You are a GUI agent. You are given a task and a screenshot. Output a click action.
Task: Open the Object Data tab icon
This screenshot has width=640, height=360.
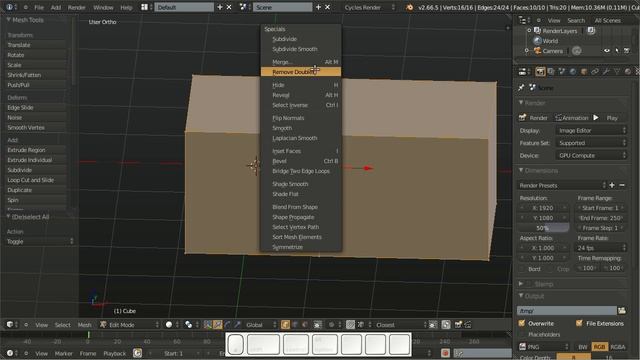pyautogui.click(x=617, y=72)
